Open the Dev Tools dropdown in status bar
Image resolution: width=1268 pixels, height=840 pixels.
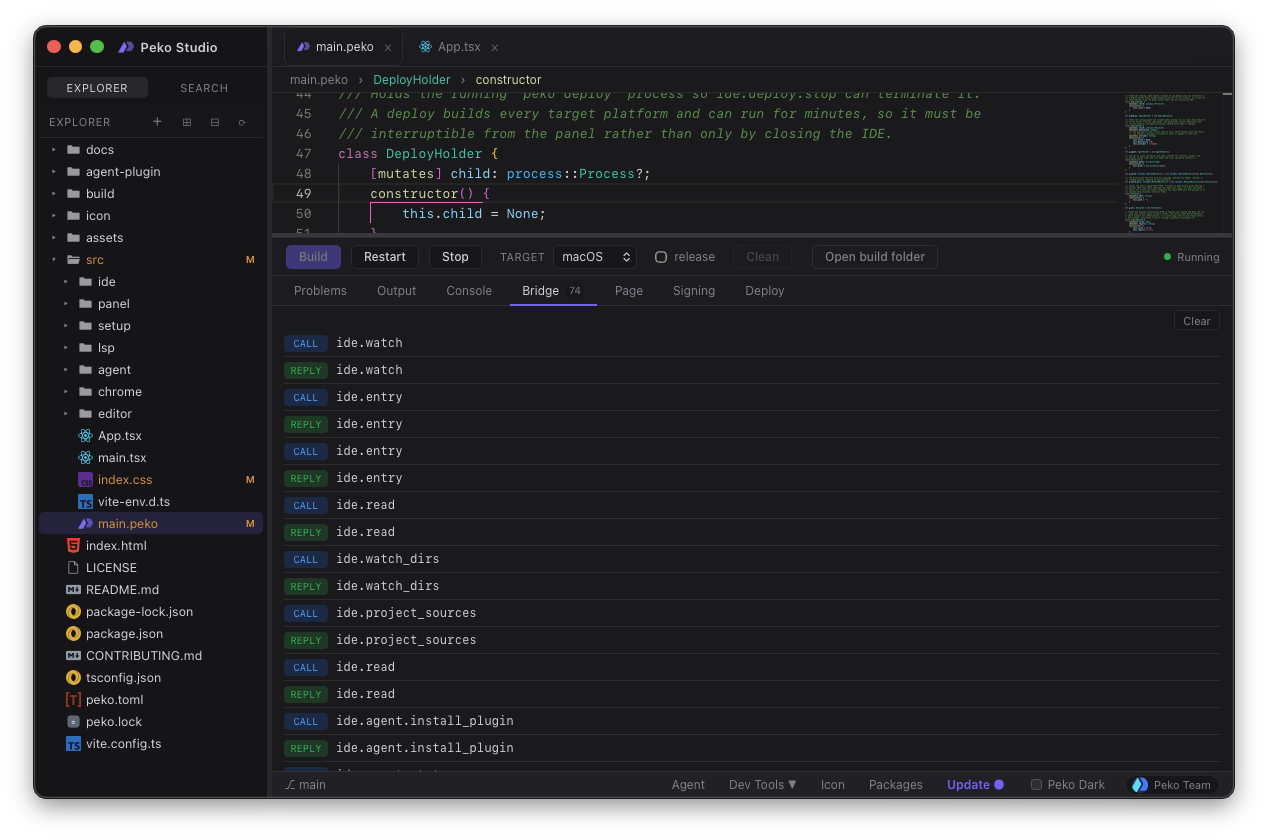click(x=763, y=785)
